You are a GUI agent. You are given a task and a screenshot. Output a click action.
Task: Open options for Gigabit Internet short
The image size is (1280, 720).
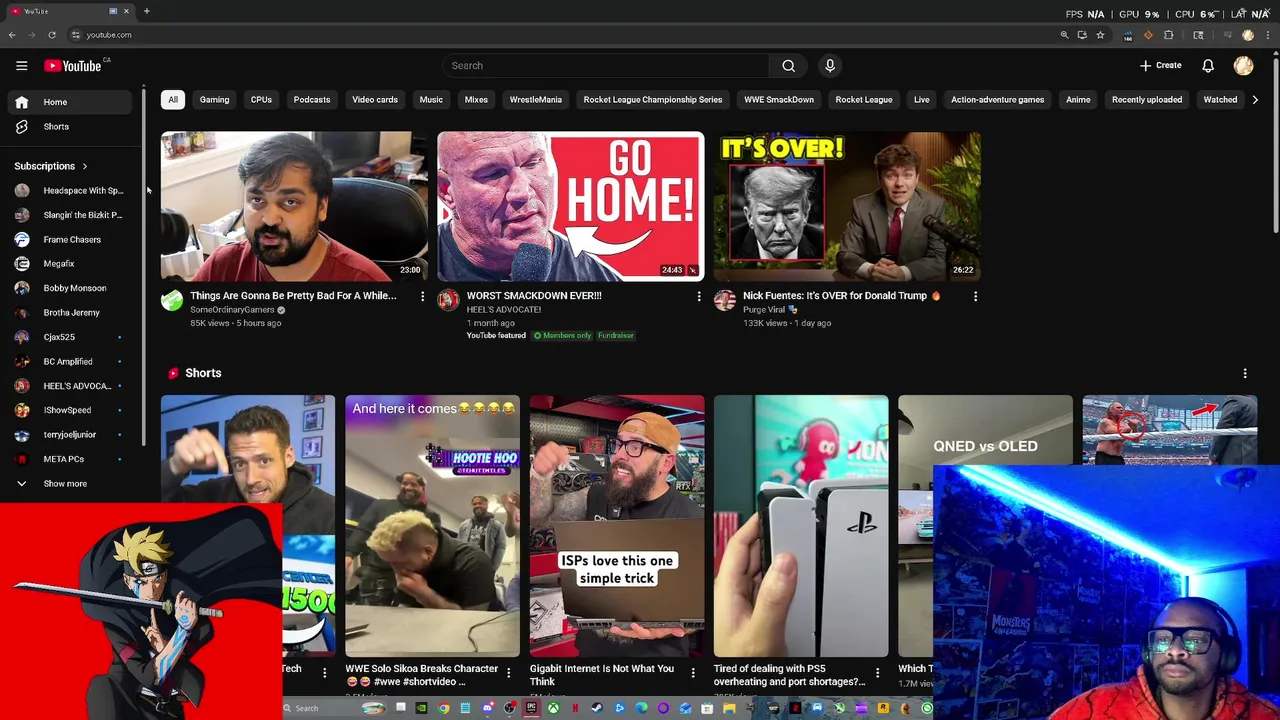[x=693, y=673]
